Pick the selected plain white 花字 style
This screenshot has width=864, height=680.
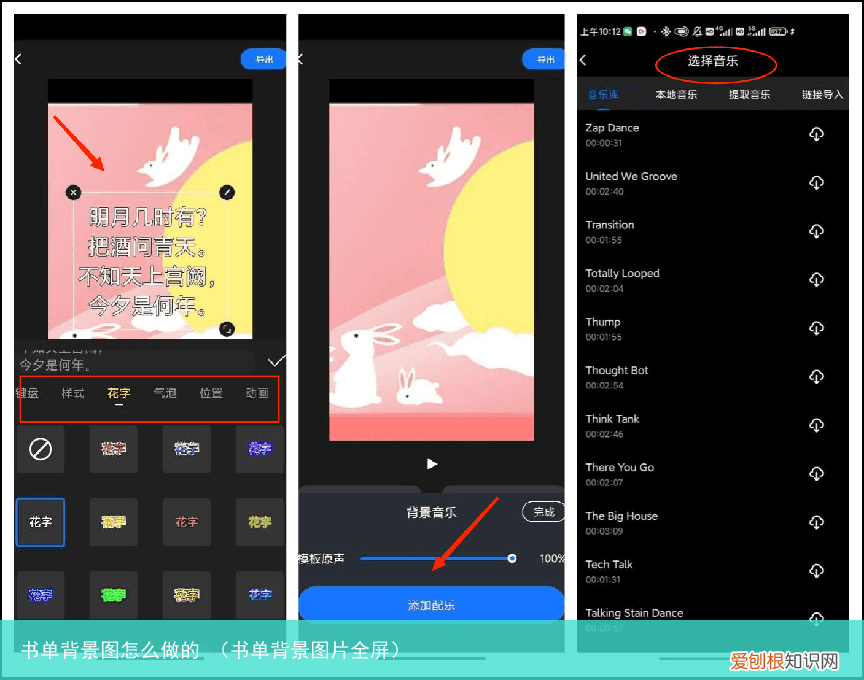point(40,522)
